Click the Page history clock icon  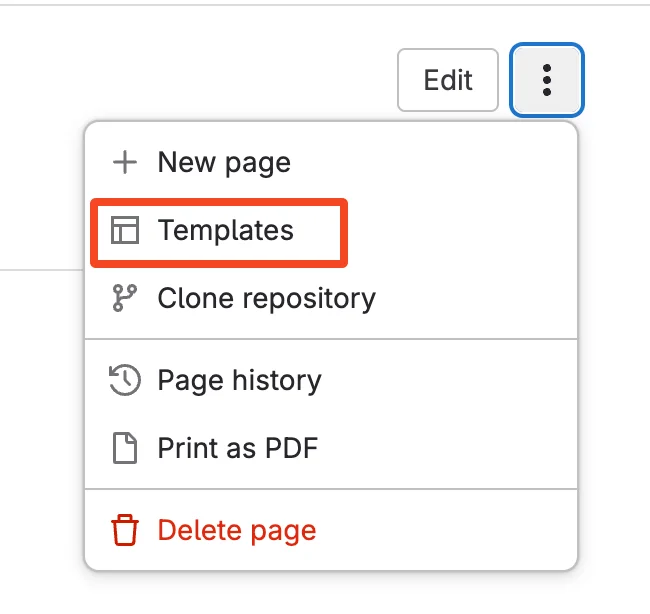(124, 380)
